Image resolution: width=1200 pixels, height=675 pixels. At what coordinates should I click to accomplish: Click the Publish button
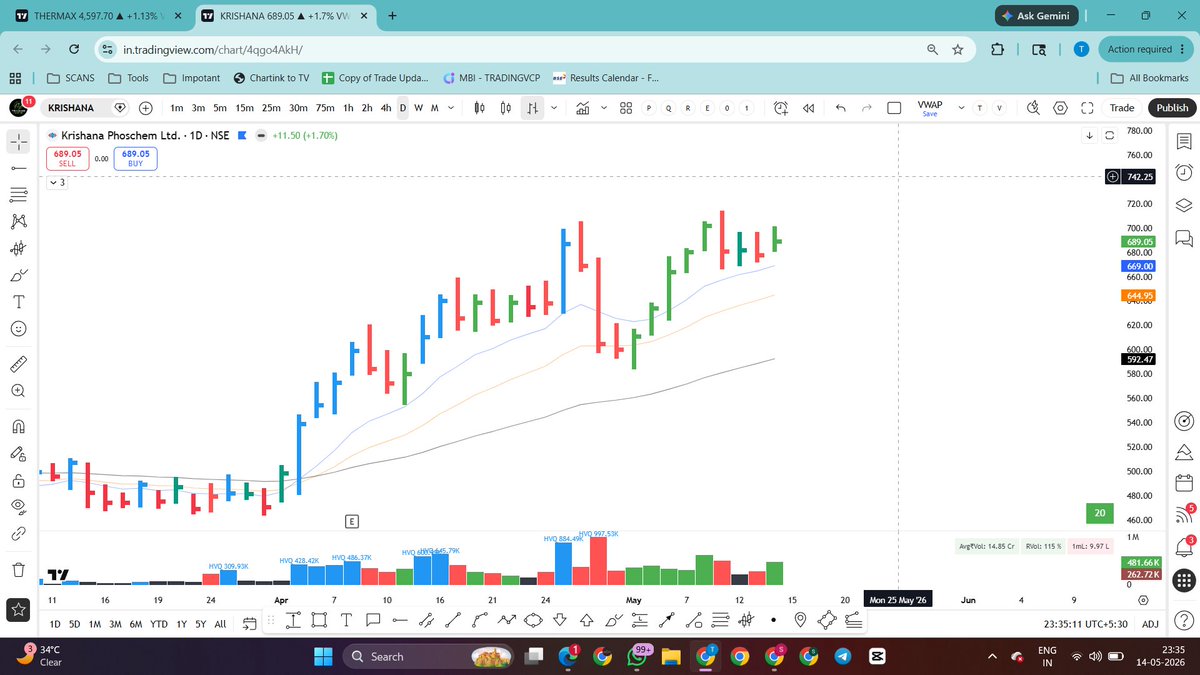pos(1172,108)
